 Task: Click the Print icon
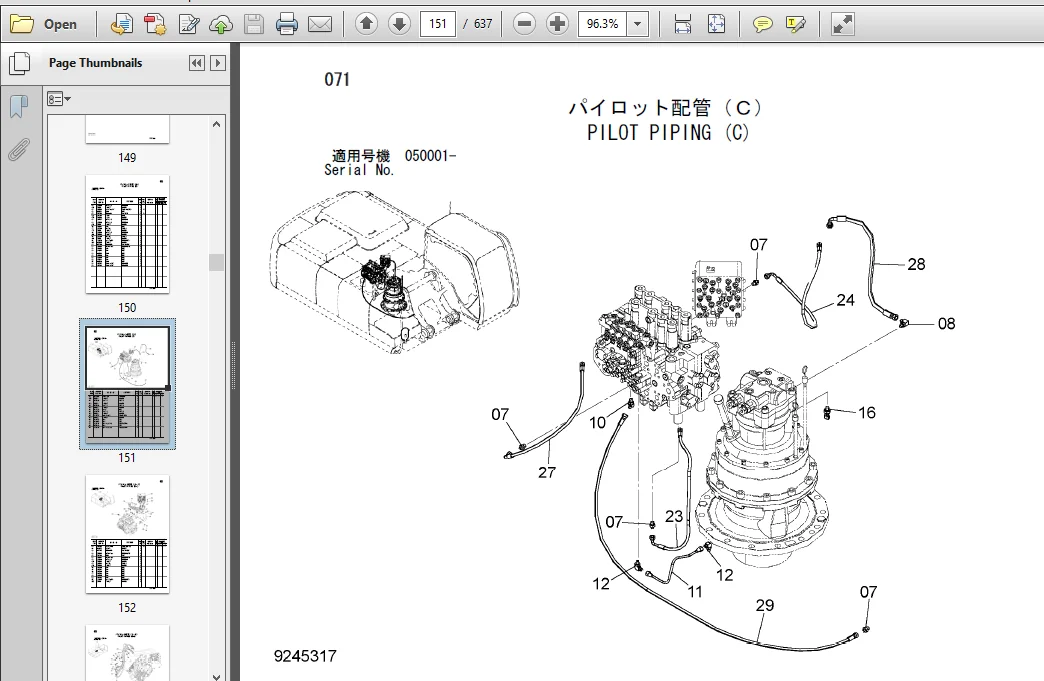286,25
